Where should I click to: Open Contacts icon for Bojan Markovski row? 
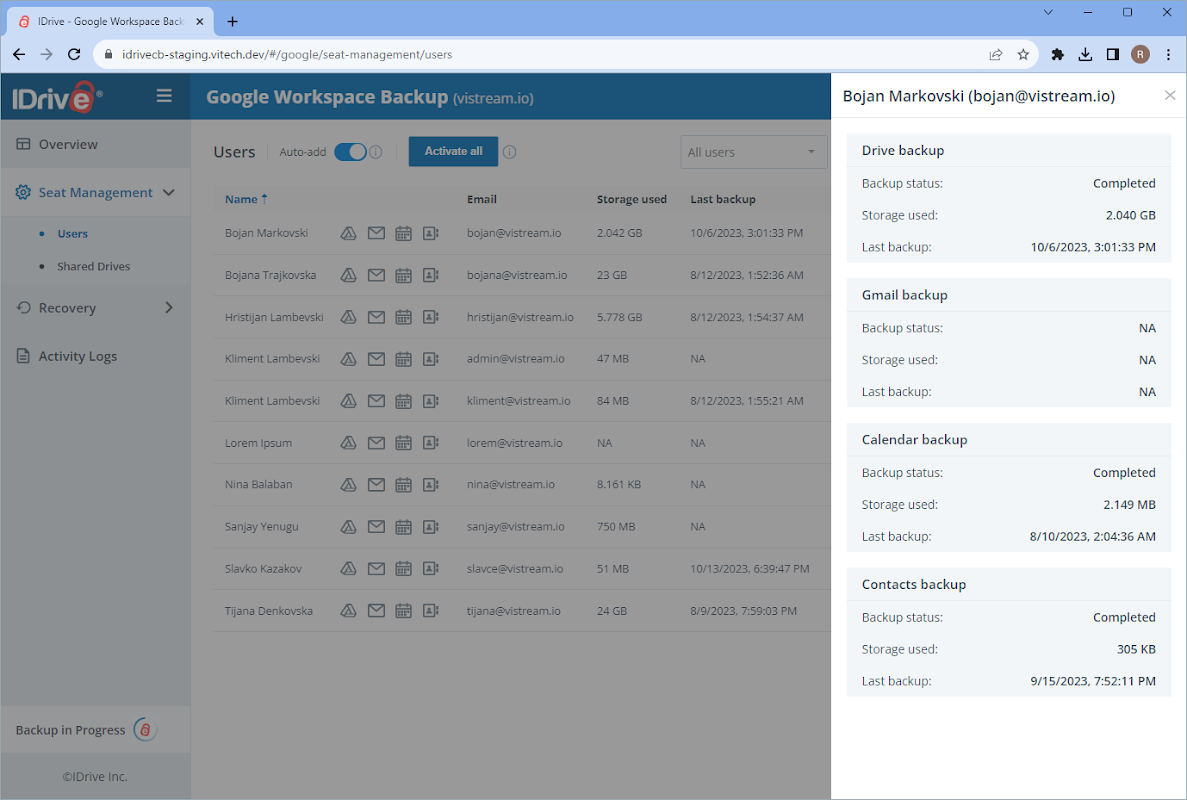pos(431,233)
